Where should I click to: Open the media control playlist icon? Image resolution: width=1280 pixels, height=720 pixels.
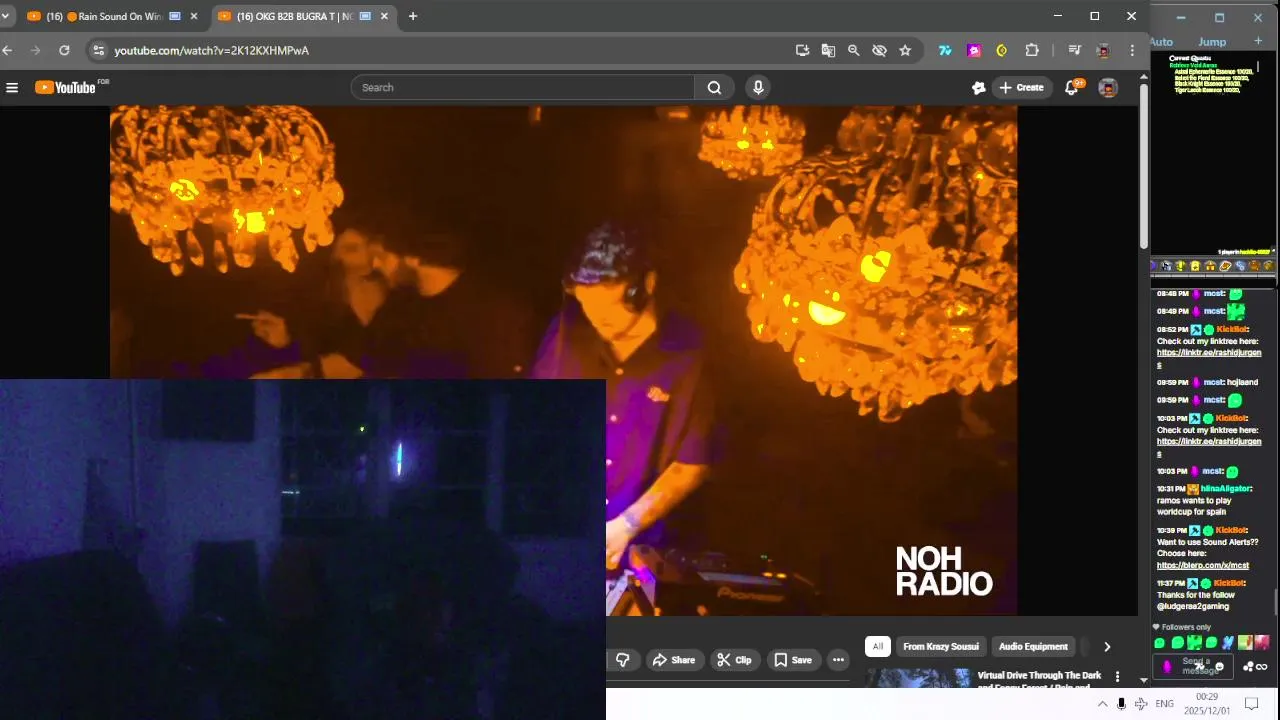[1074, 50]
